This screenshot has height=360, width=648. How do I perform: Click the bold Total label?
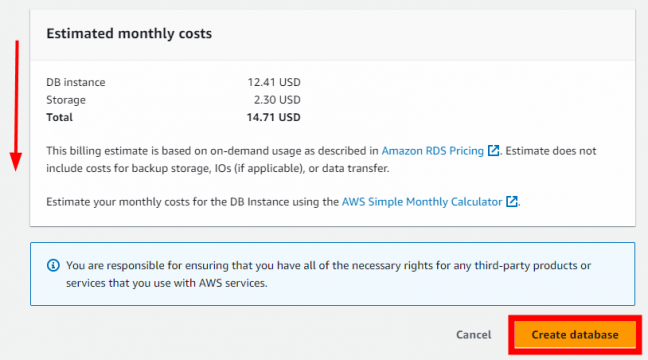pyautogui.click(x=59, y=117)
